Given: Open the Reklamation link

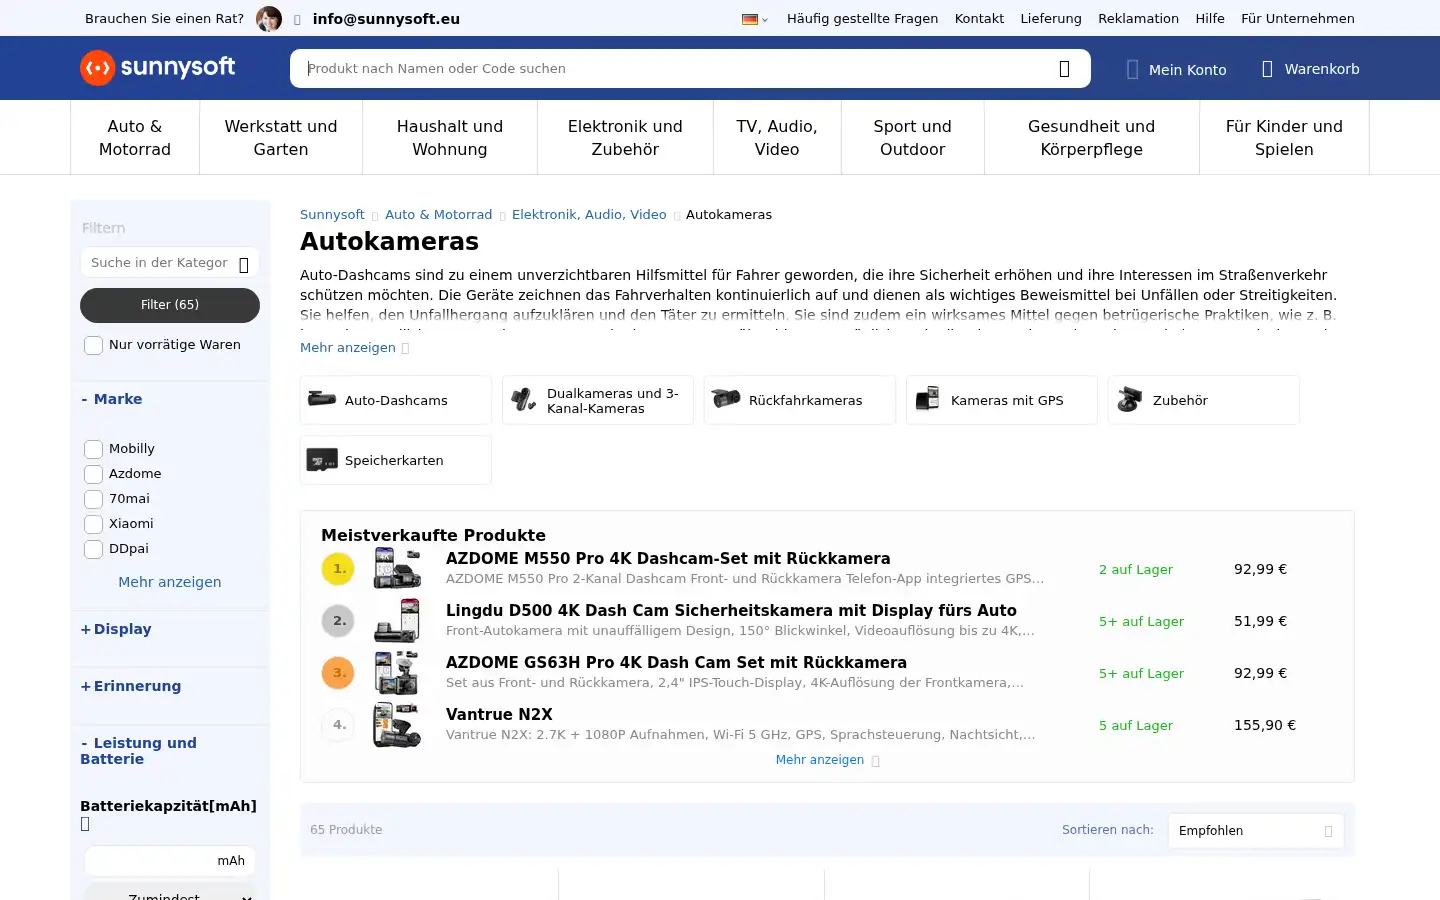Looking at the screenshot, I should coord(1138,19).
